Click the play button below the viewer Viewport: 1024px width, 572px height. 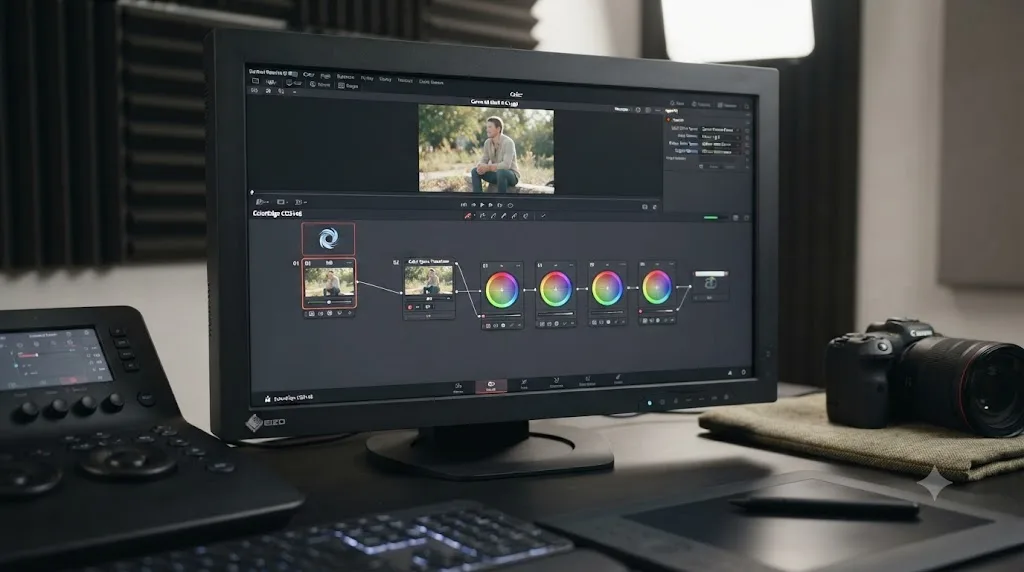tap(483, 205)
